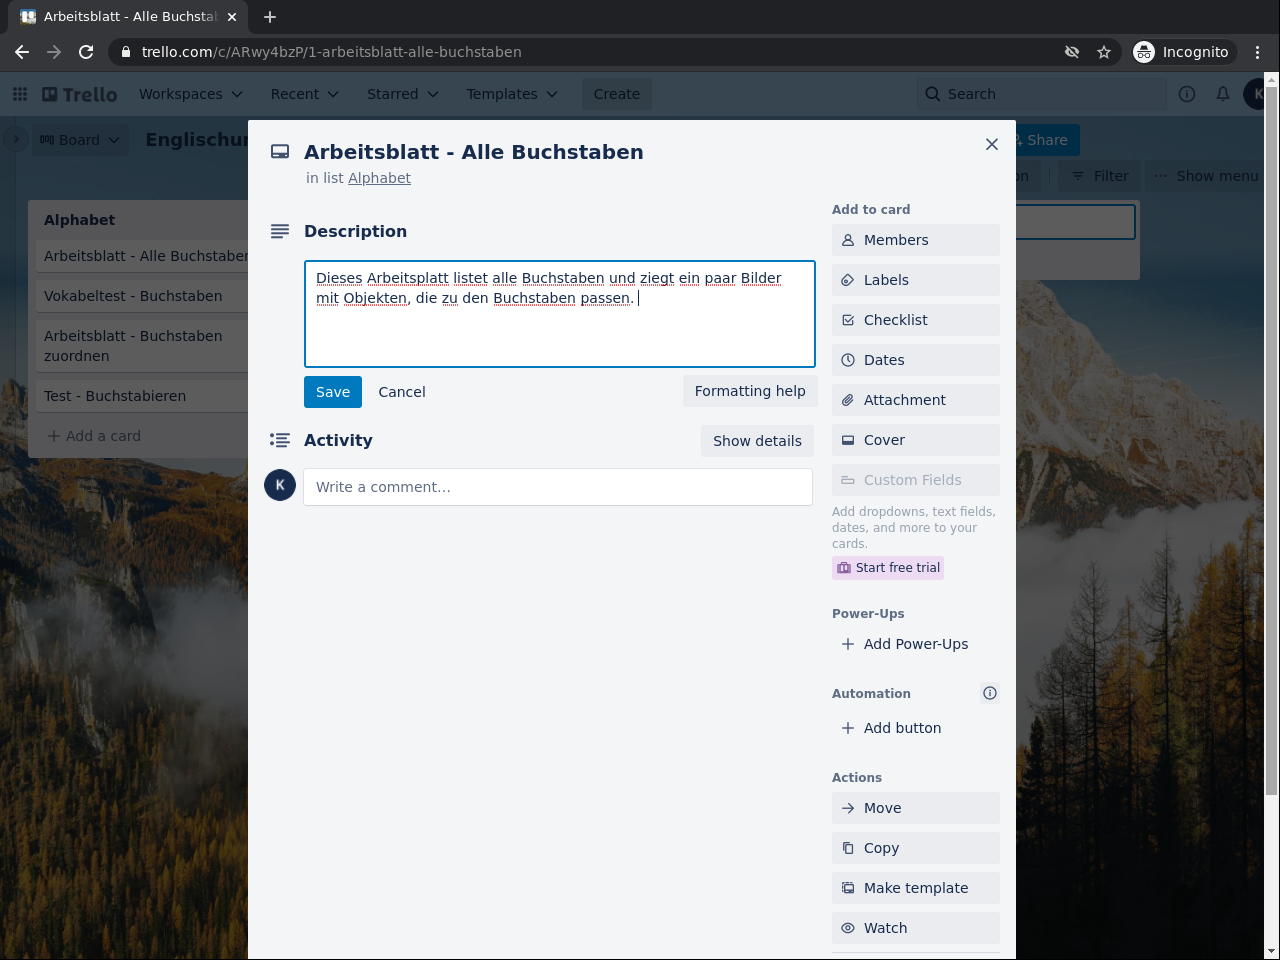
Task: Set Dates for the card
Action: point(916,360)
